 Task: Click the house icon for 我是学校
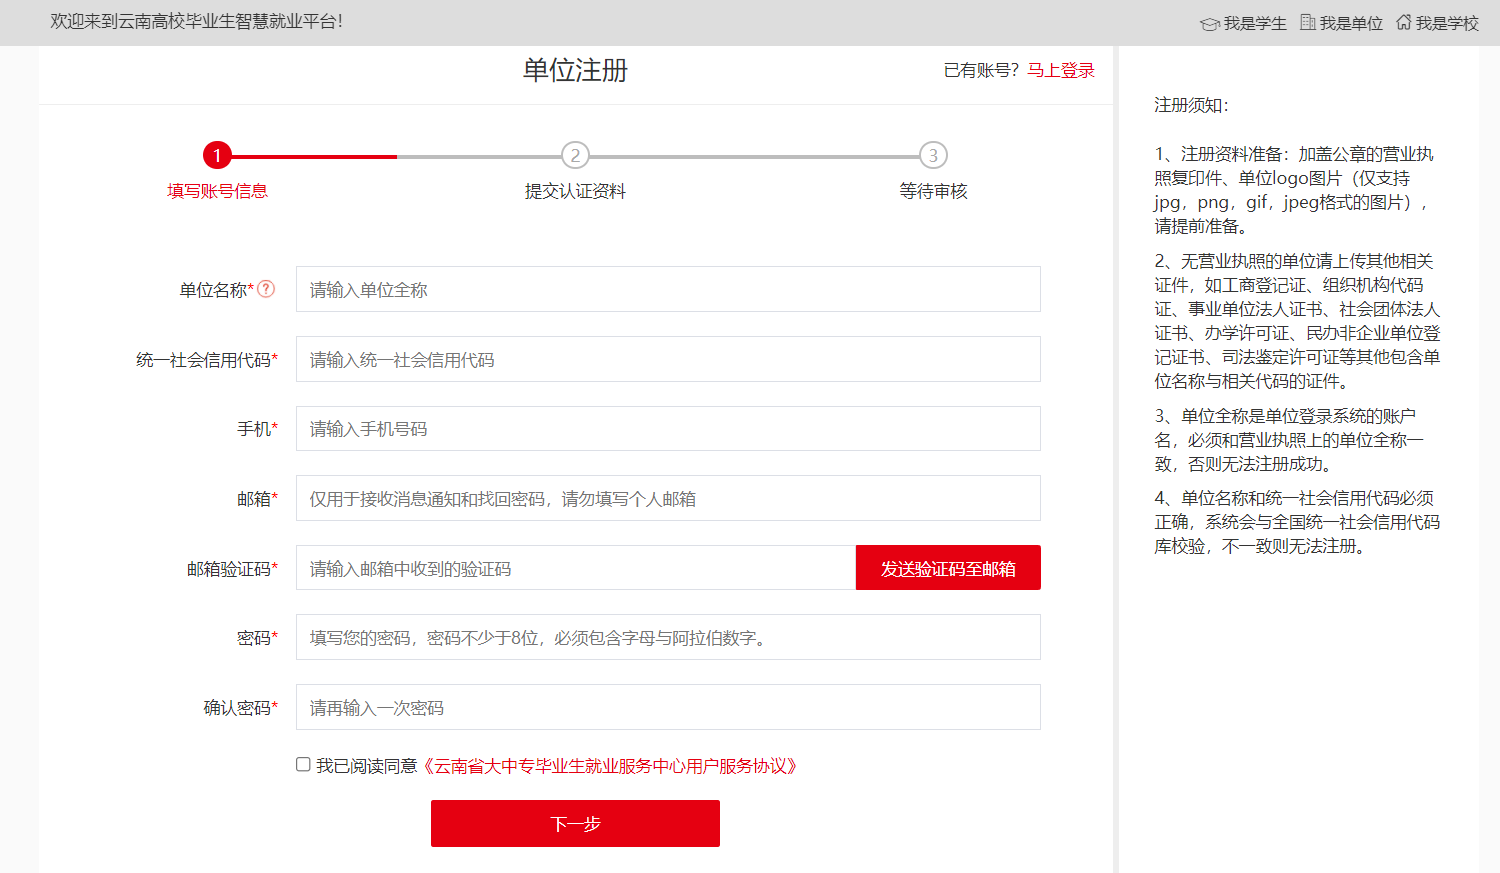(x=1403, y=22)
